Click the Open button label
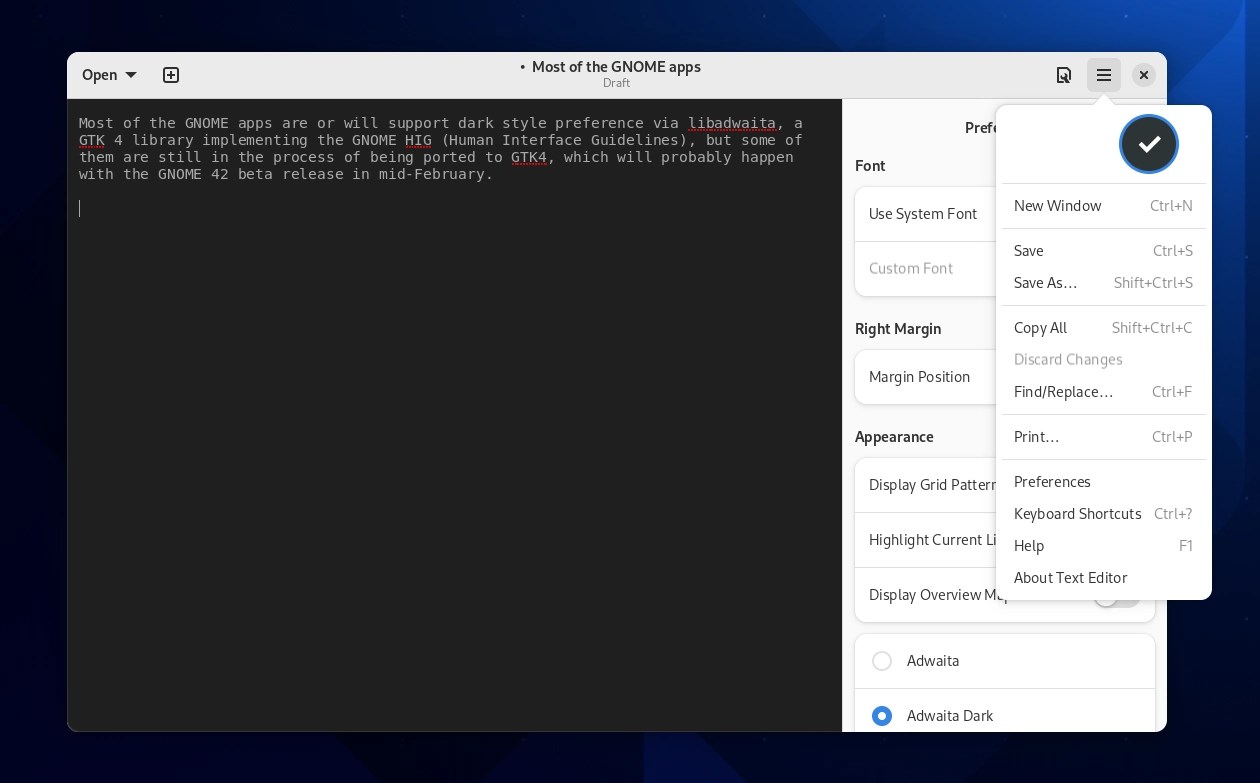1260x783 pixels. coord(99,75)
